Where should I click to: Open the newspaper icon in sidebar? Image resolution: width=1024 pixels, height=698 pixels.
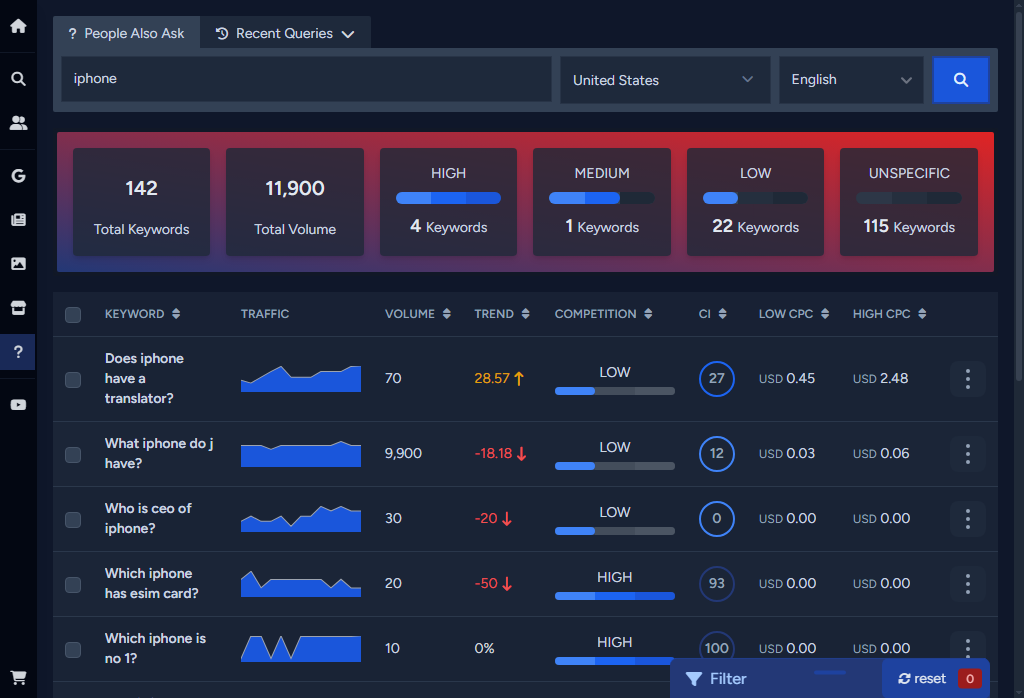pyautogui.click(x=18, y=219)
